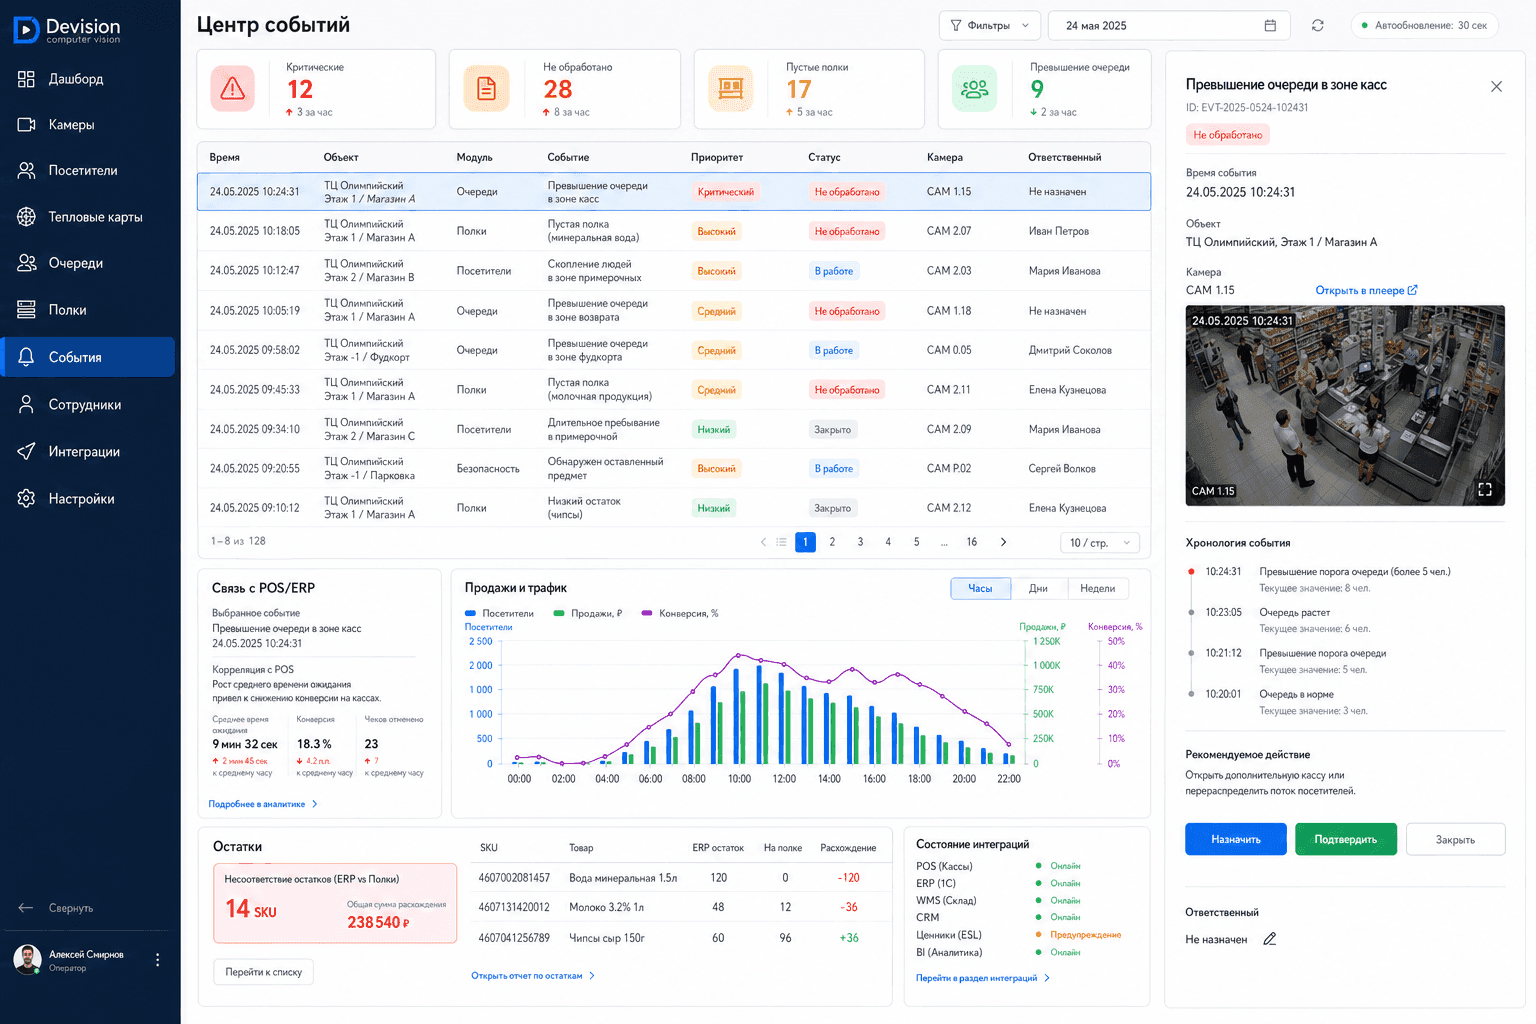Toggle Конверсия, % legend item
This screenshot has width=1536, height=1024.
680,613
